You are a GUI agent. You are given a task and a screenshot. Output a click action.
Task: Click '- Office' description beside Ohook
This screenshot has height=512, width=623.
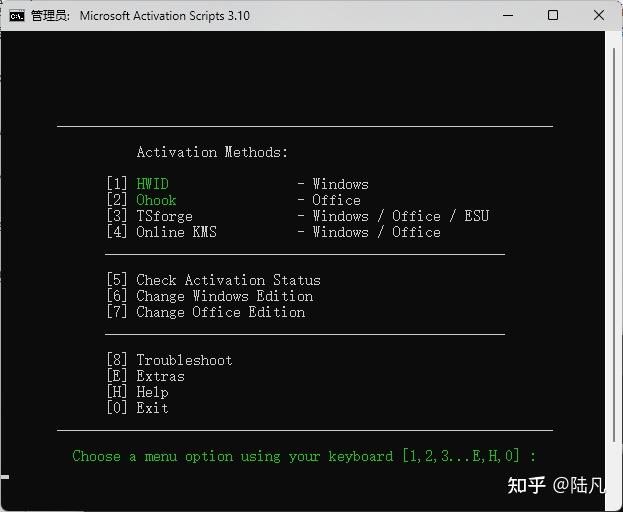click(x=329, y=200)
